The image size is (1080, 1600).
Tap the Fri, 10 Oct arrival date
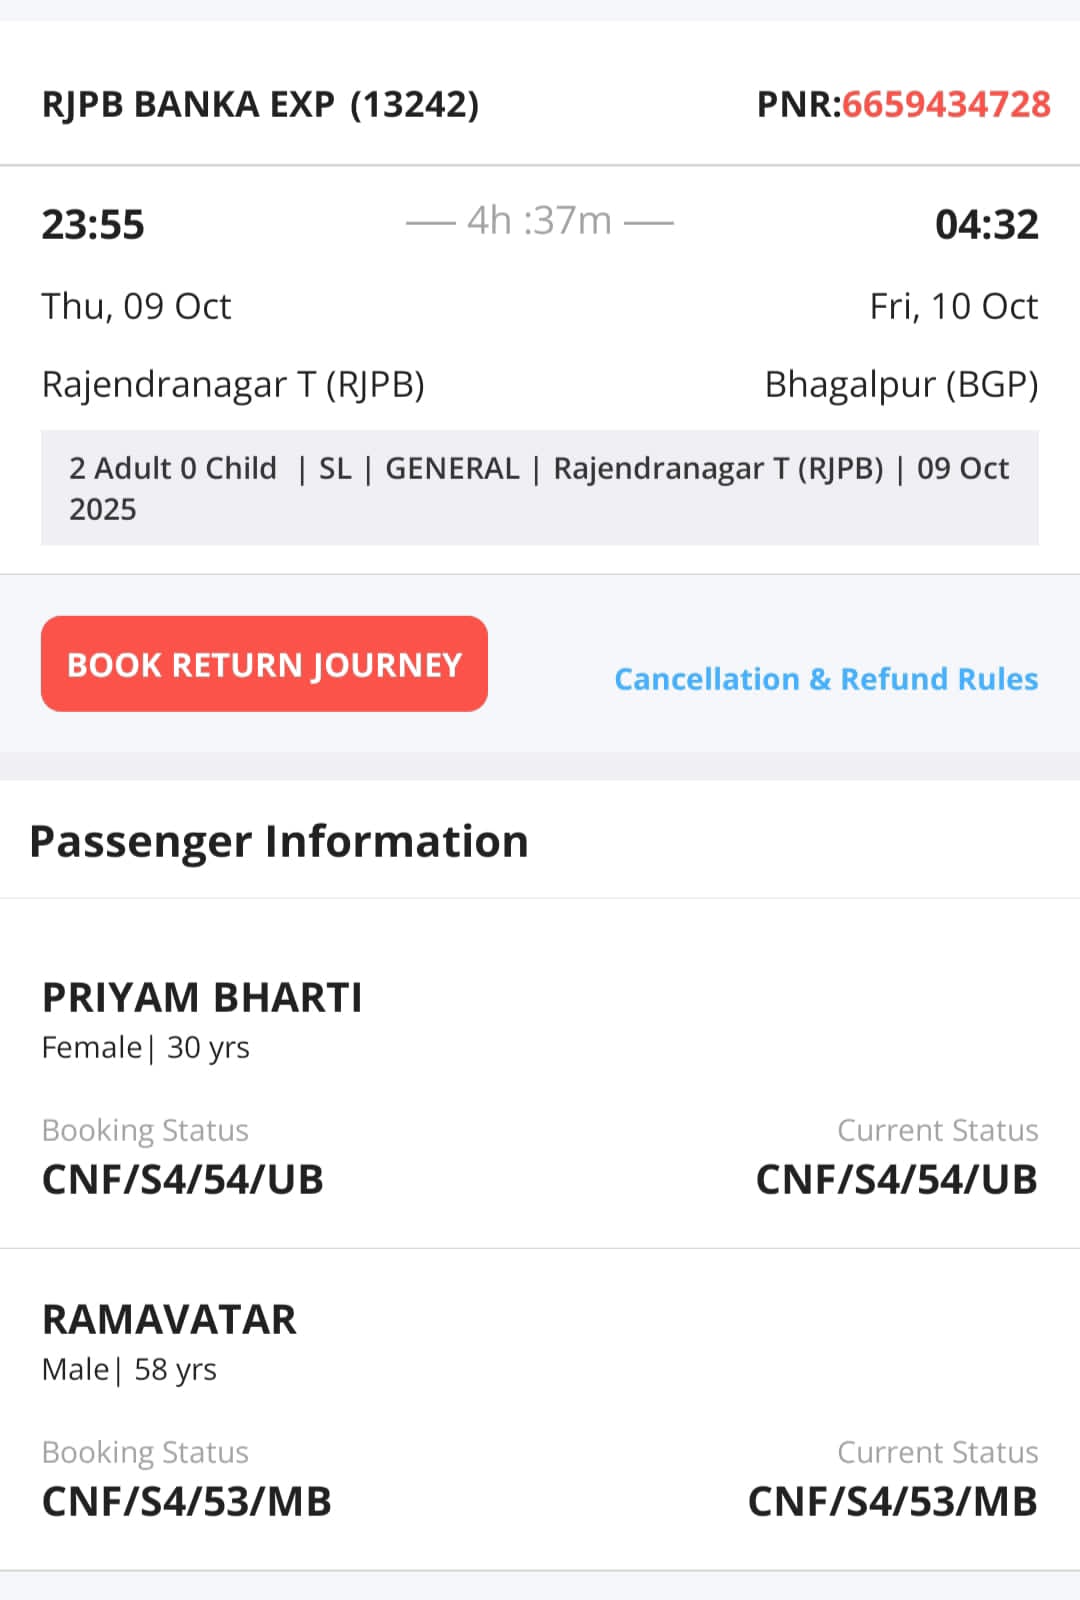953,306
